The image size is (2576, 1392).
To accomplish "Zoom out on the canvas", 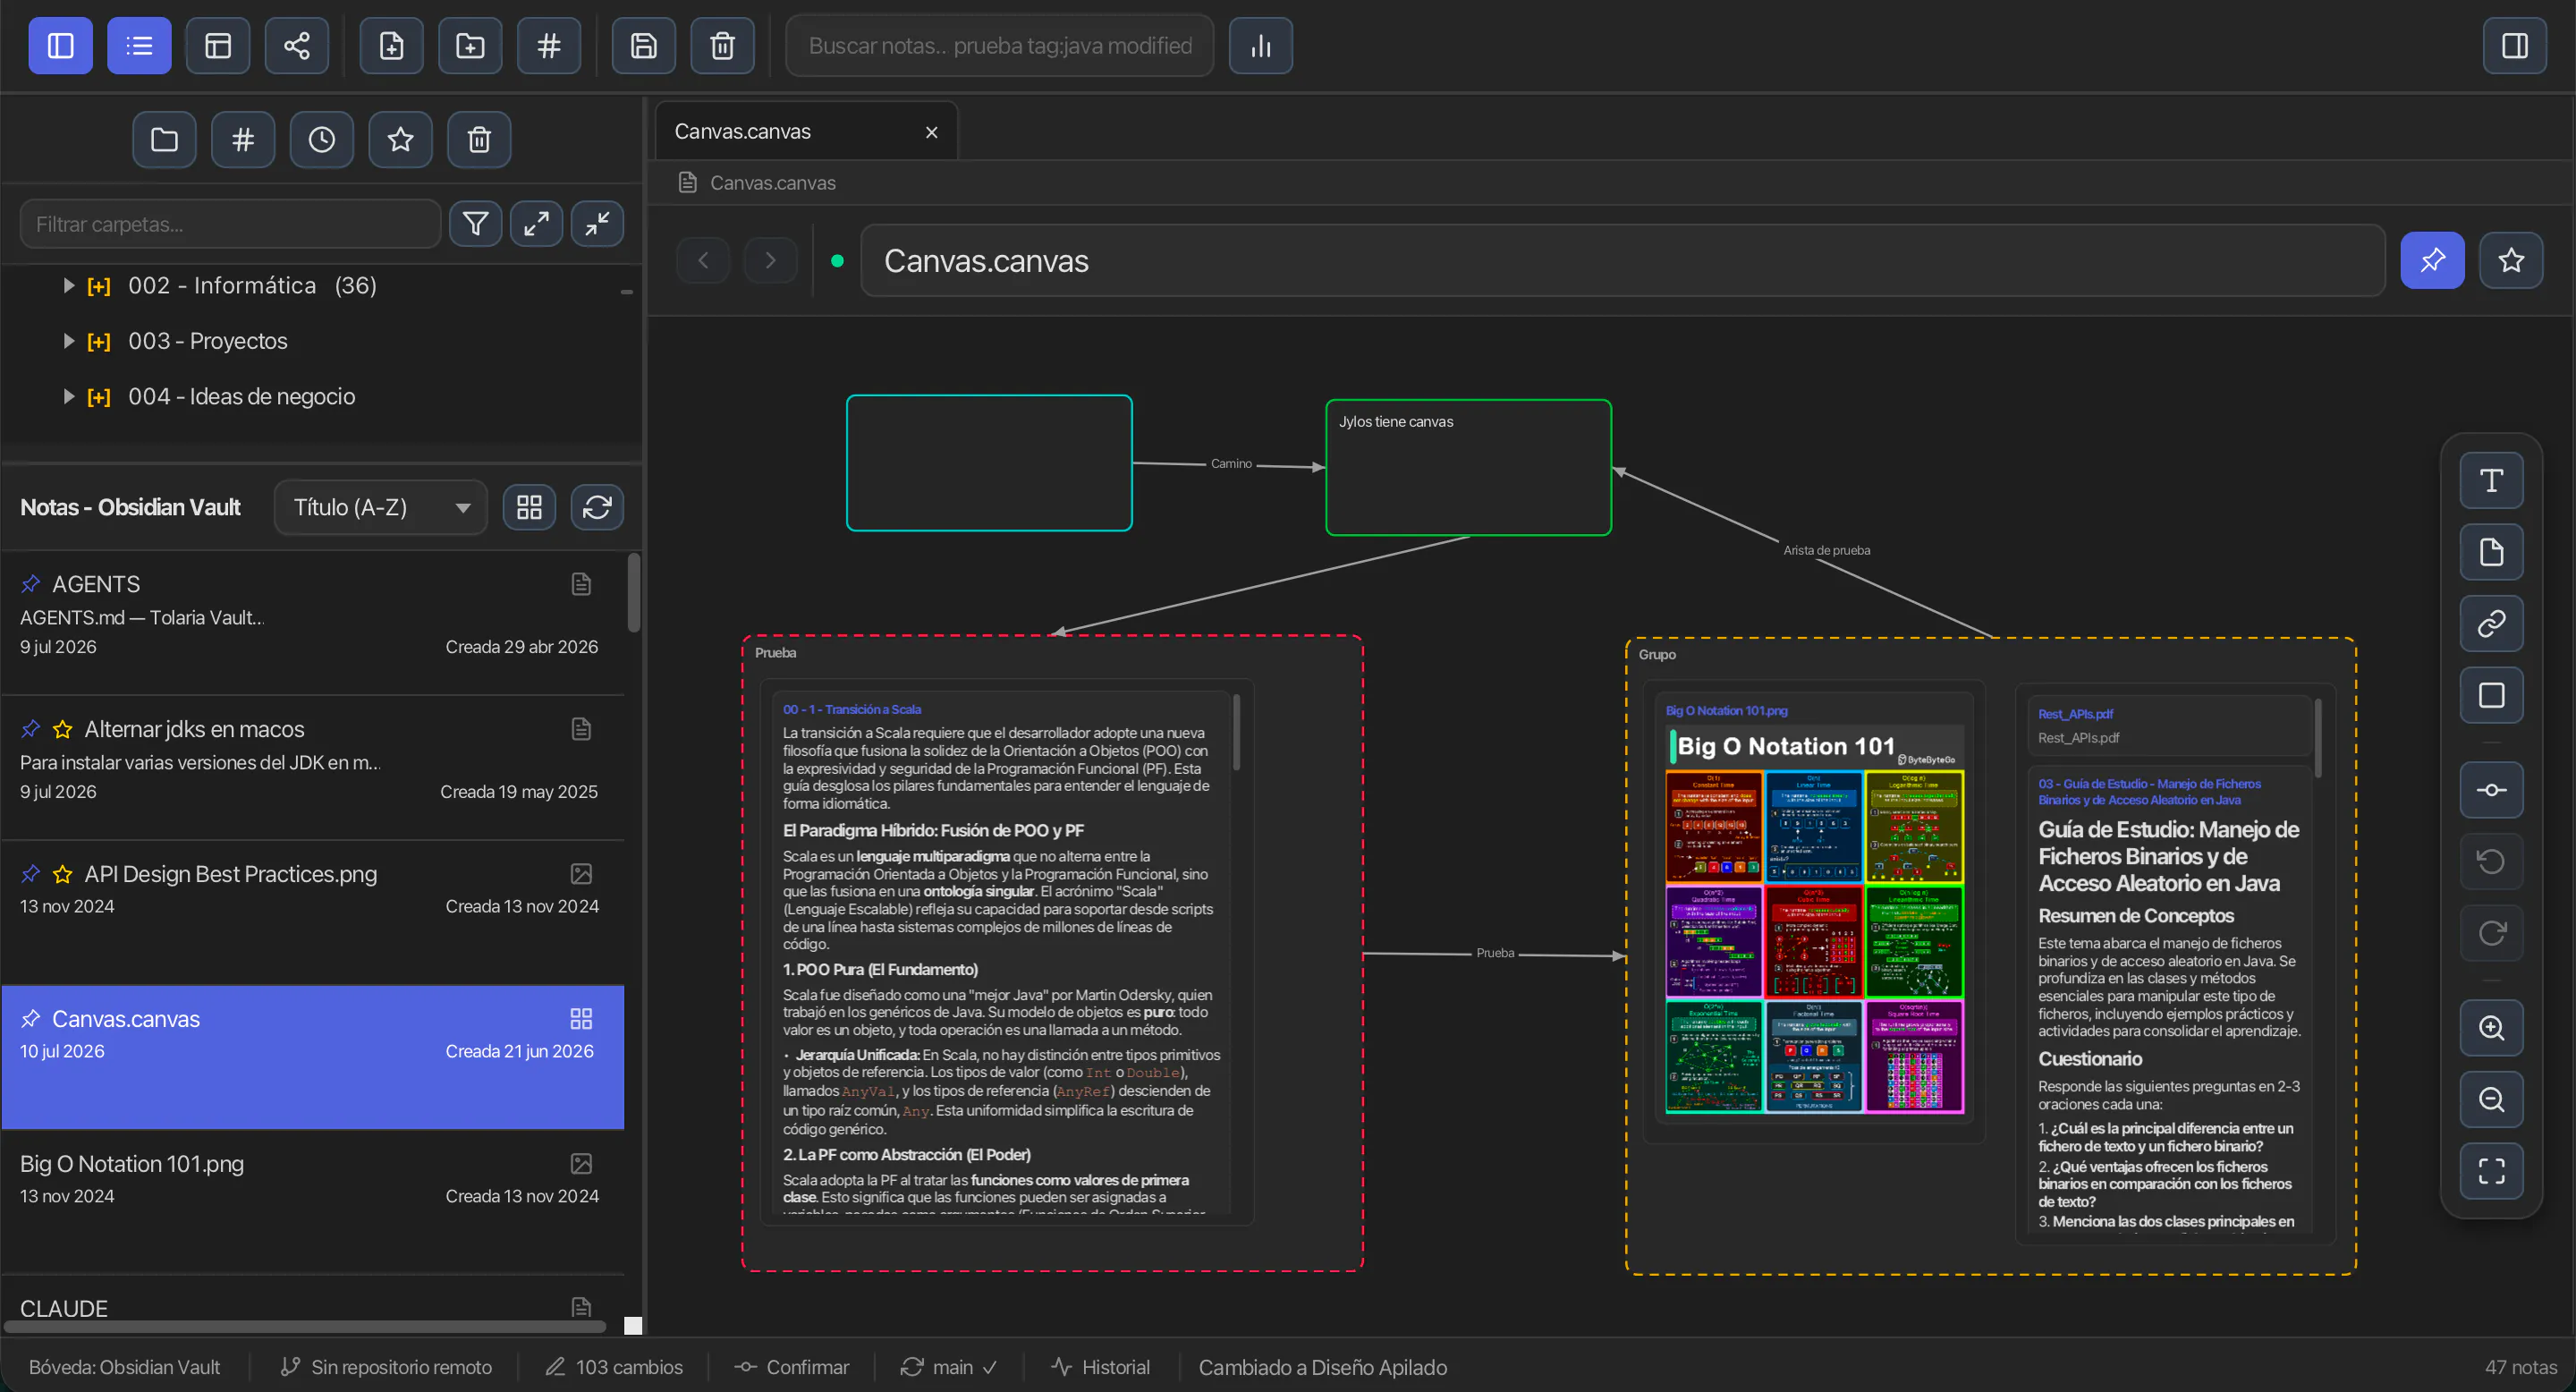I will click(x=2492, y=1100).
